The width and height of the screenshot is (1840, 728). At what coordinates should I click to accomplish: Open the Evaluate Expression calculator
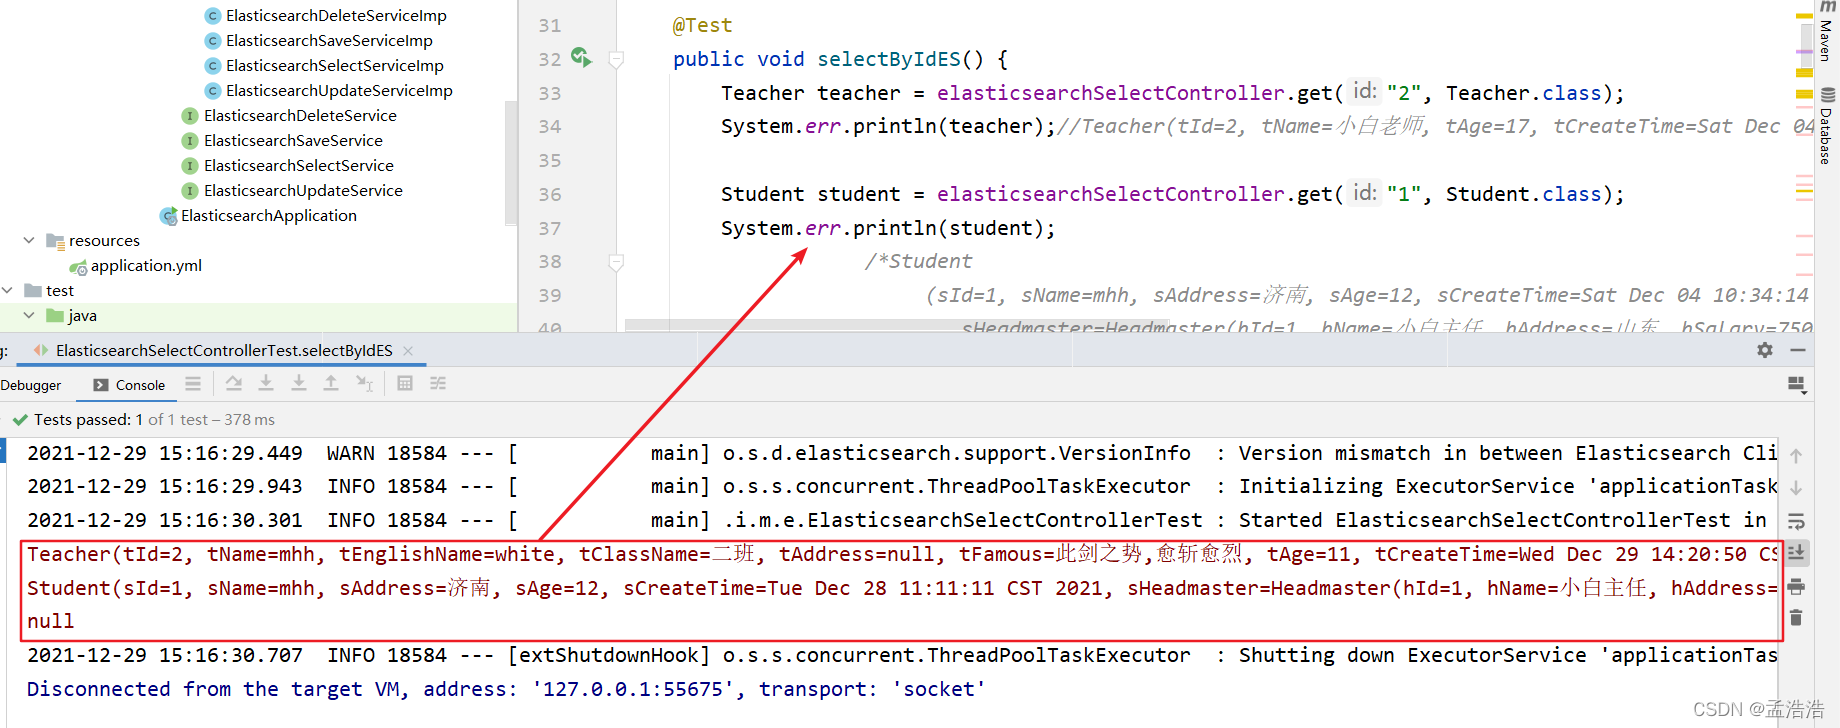[x=405, y=384]
